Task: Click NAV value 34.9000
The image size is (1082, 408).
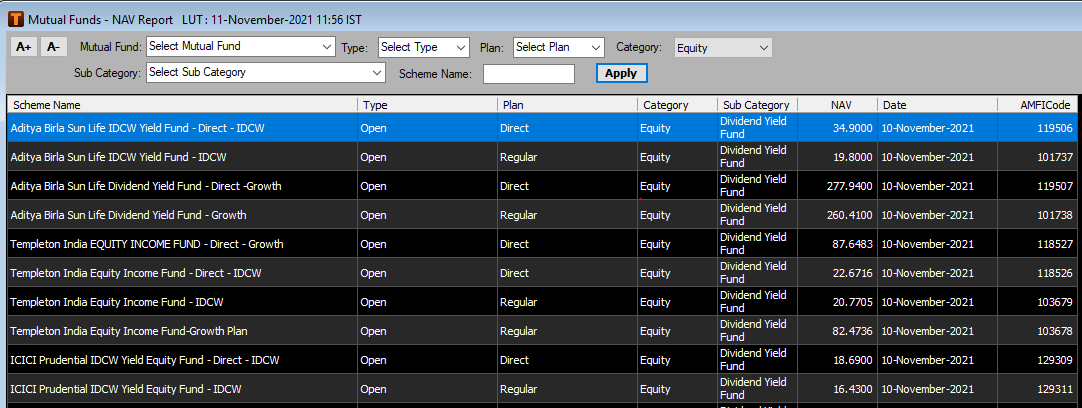Action: [852, 128]
